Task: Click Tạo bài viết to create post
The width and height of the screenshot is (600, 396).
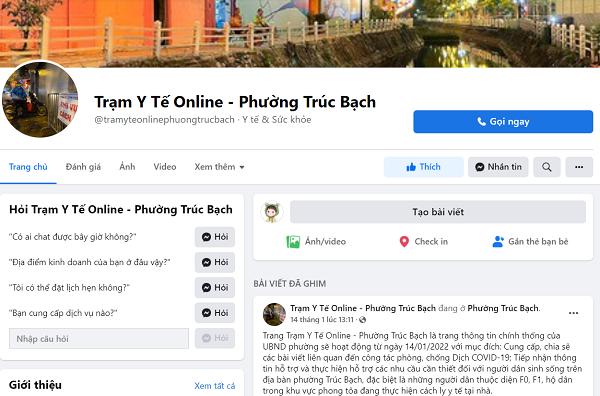Action: tap(438, 212)
